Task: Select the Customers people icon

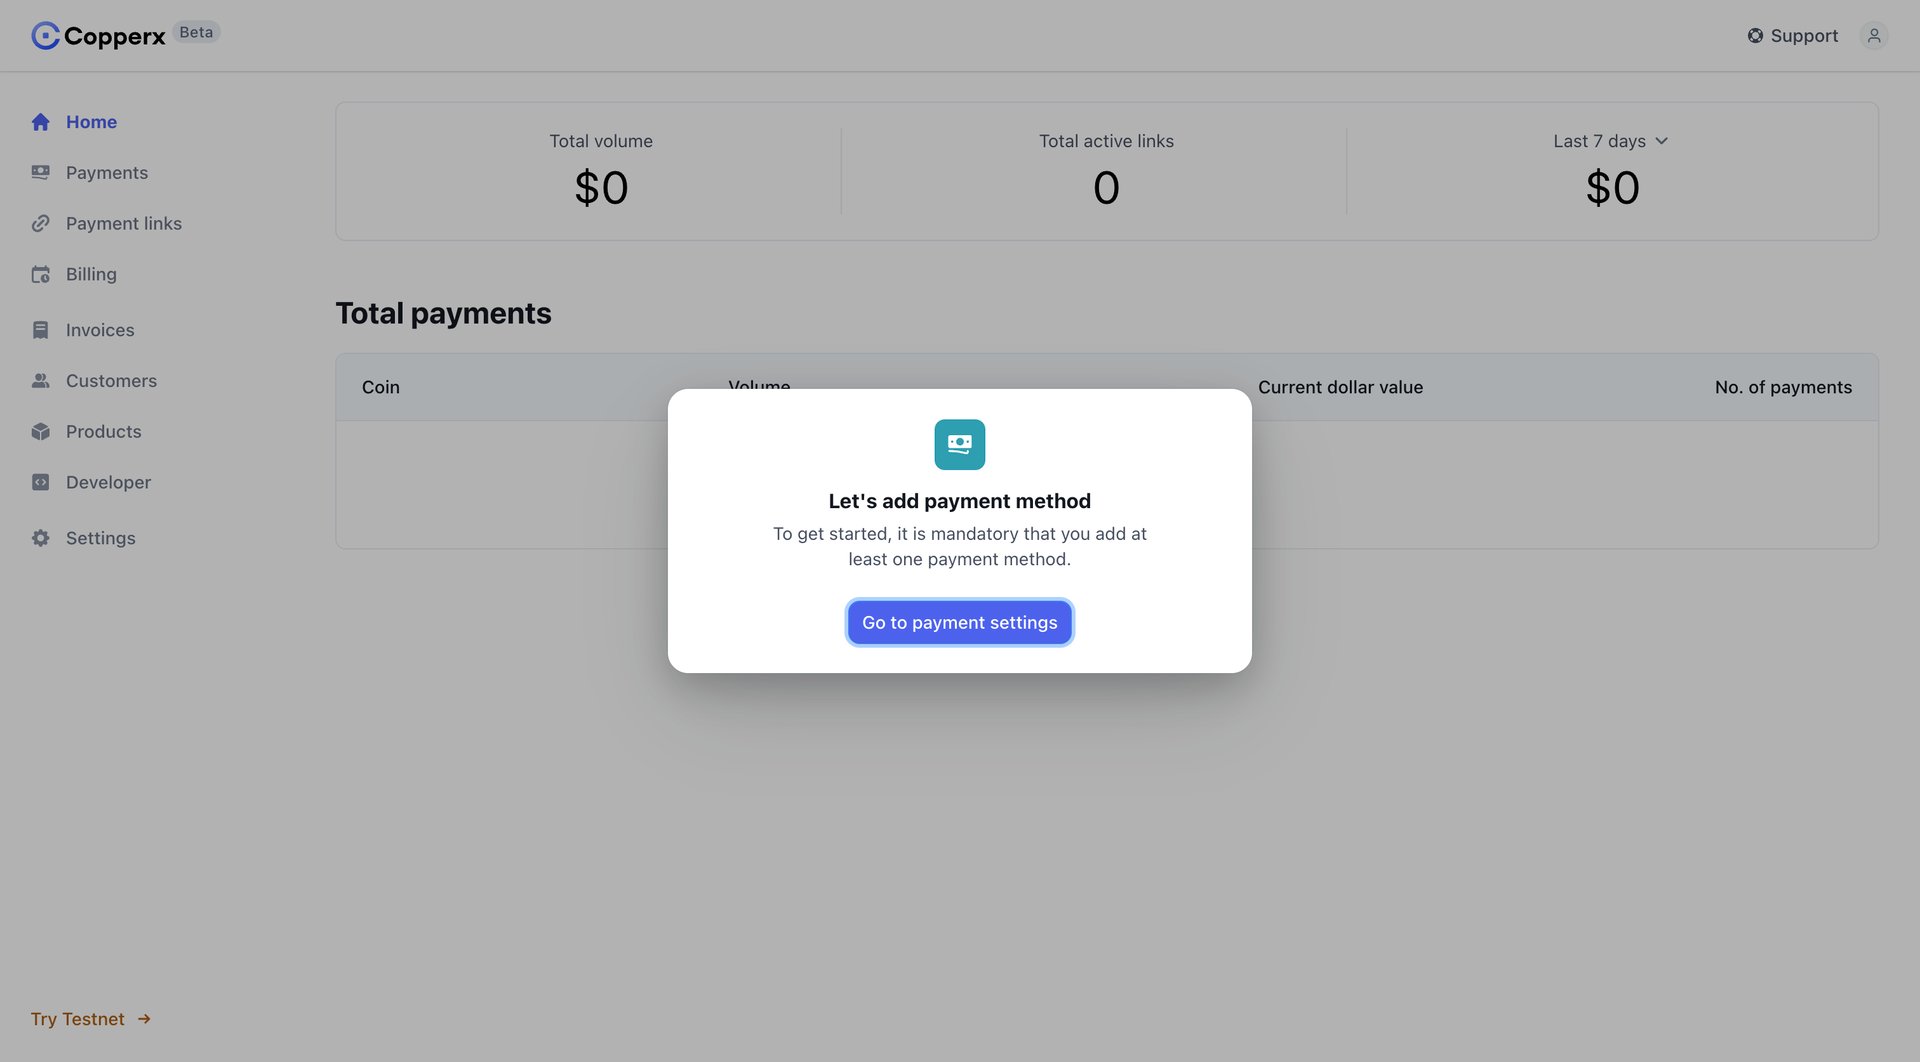Action: pyautogui.click(x=41, y=380)
